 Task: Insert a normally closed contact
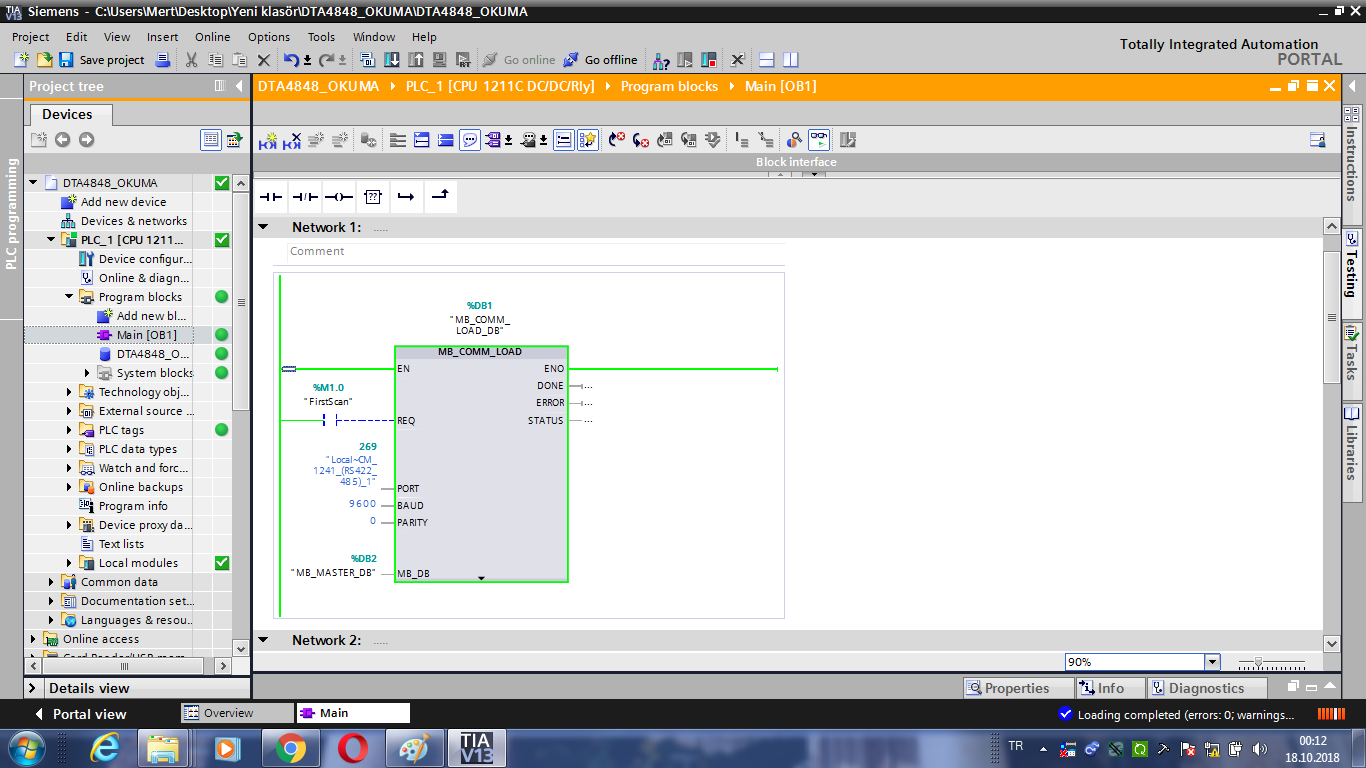click(305, 197)
